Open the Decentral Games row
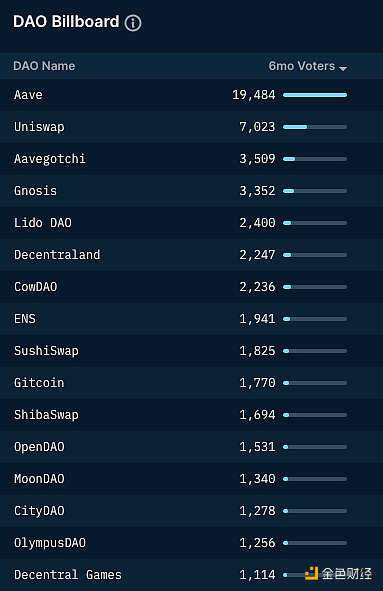Image resolution: width=383 pixels, height=591 pixels. tap(192, 575)
